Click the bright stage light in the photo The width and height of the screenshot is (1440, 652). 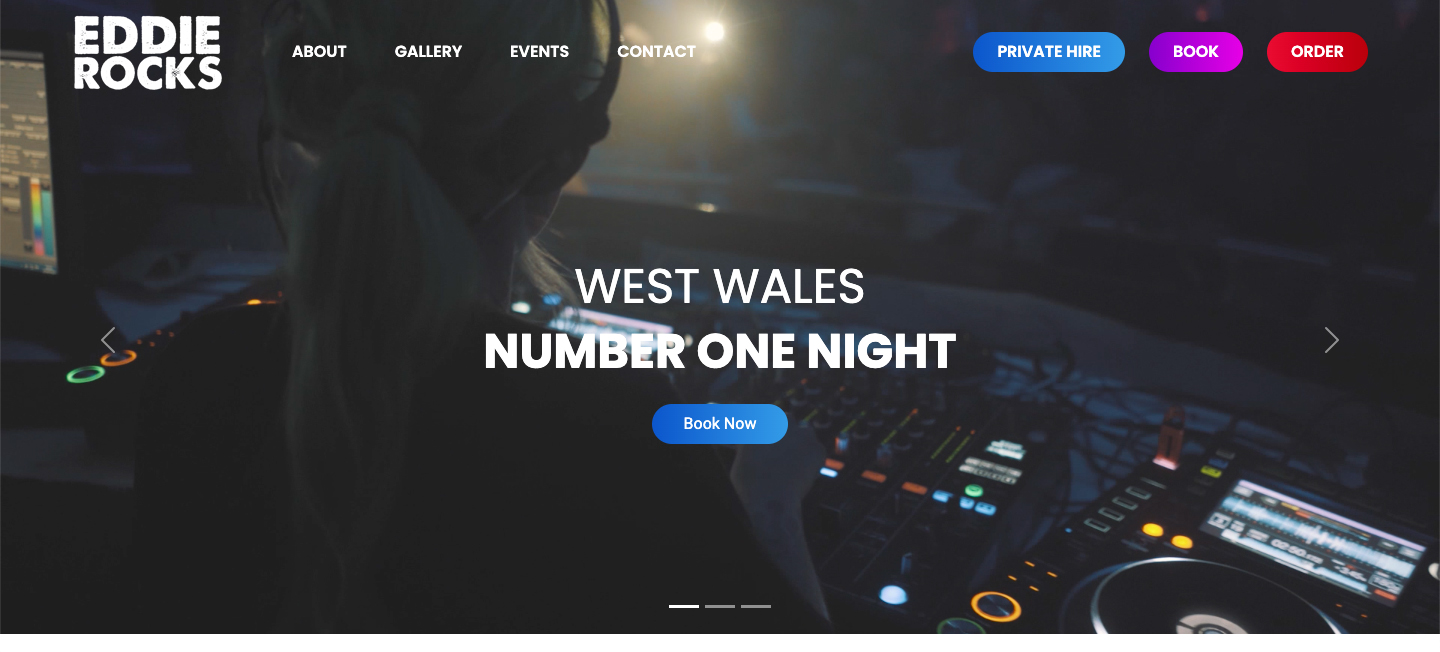click(x=713, y=33)
